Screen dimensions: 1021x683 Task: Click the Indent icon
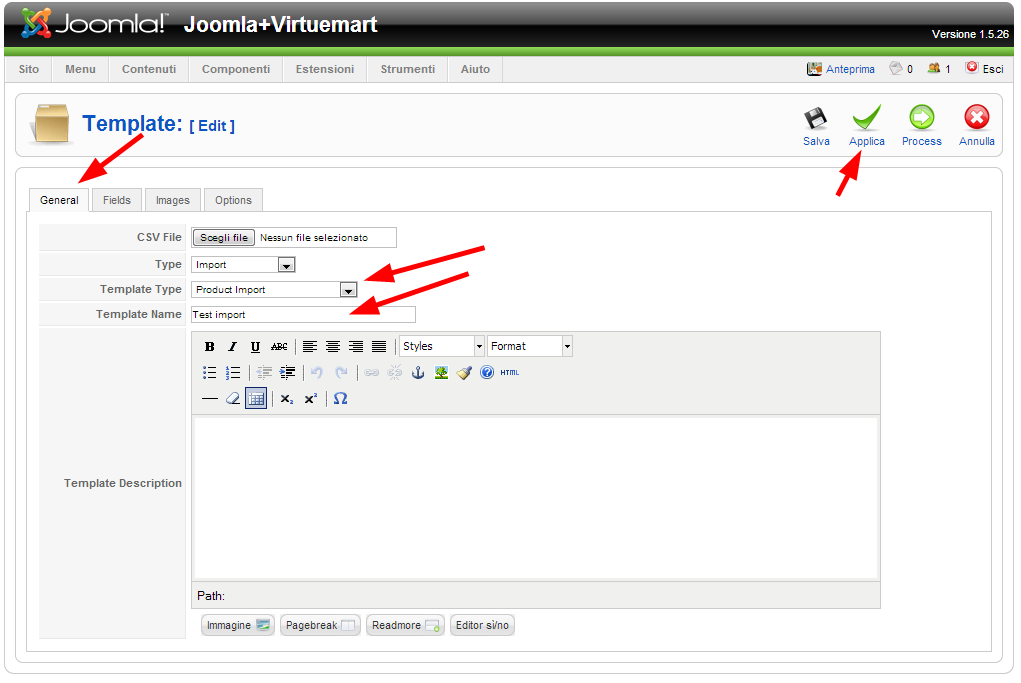pos(287,373)
